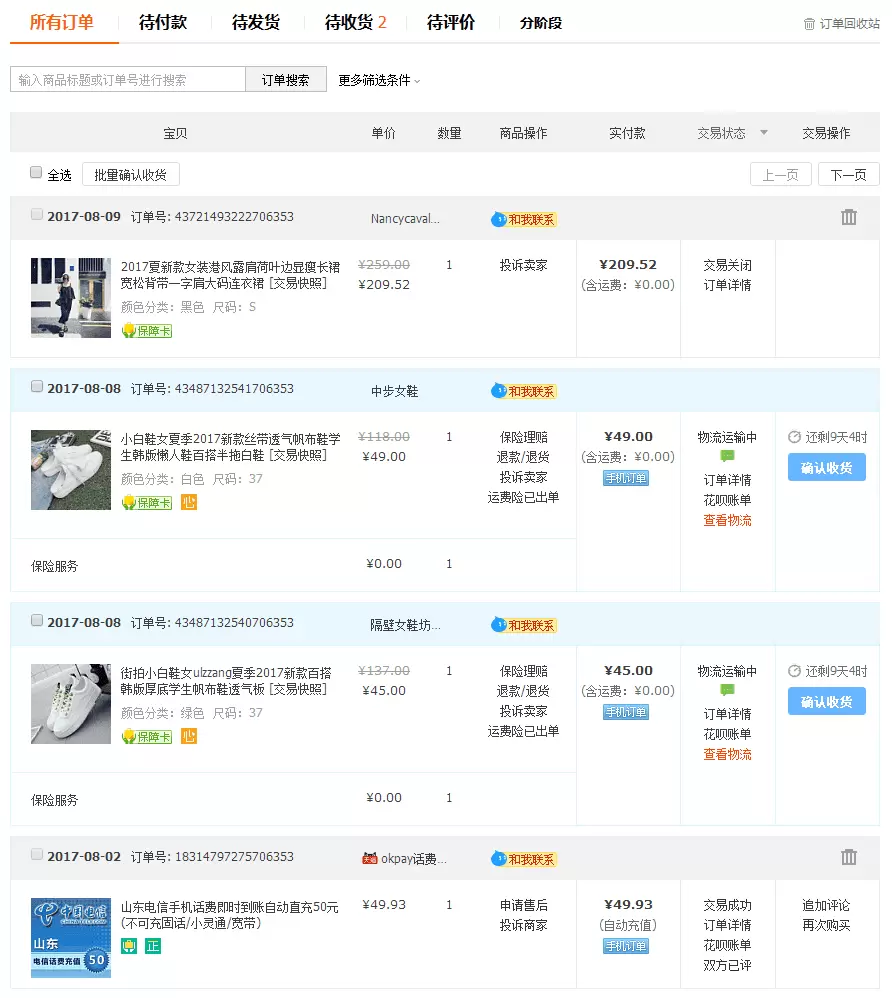This screenshot has width=892, height=998.
Task: Click trash icon for the 2017-08-09 order
Action: (848, 217)
